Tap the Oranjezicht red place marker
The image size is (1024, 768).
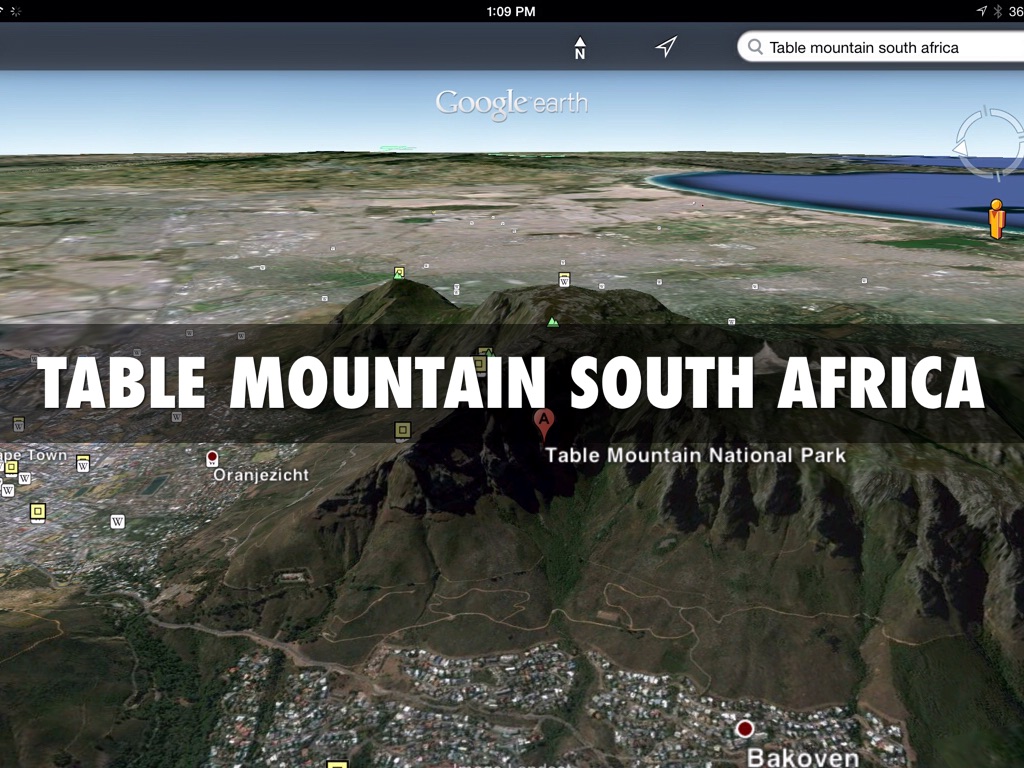click(x=212, y=457)
